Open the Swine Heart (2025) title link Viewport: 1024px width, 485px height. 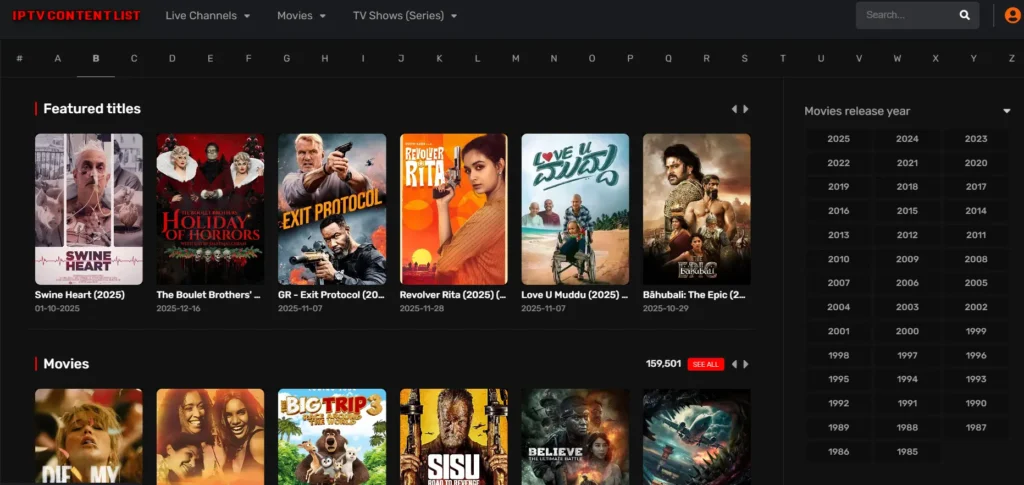[80, 295]
